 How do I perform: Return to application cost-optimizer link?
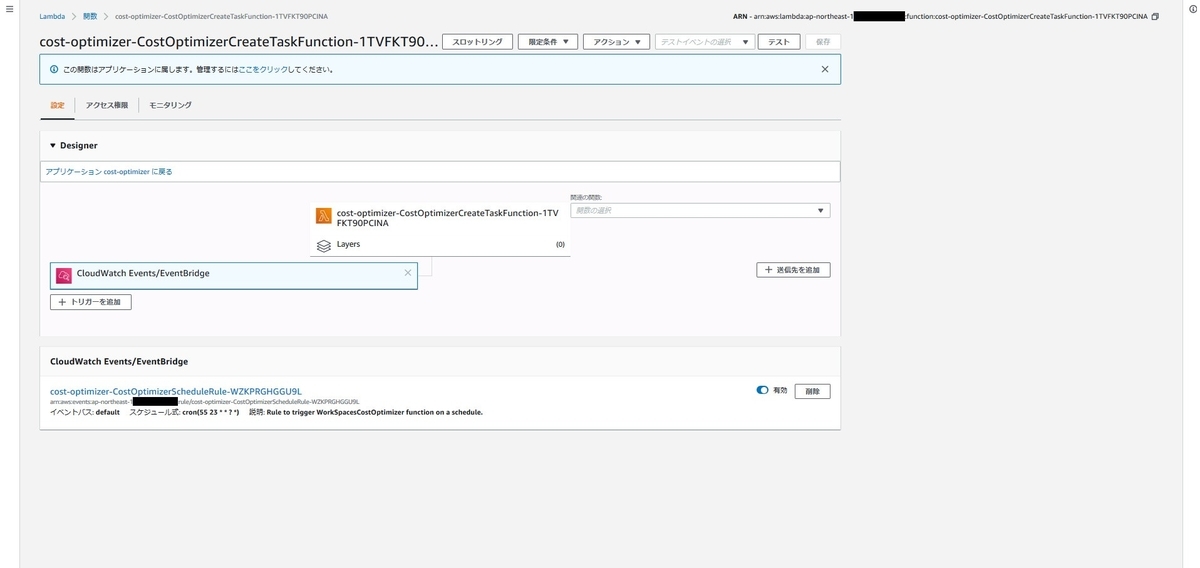(x=109, y=172)
